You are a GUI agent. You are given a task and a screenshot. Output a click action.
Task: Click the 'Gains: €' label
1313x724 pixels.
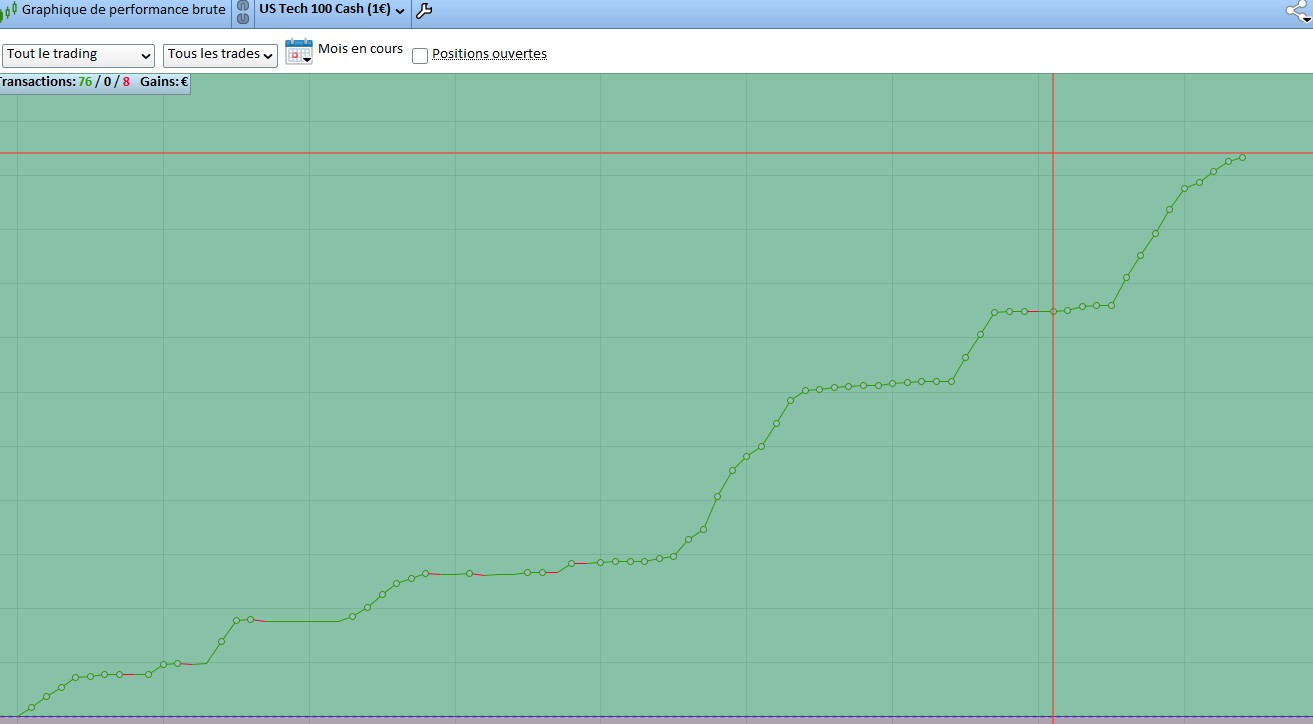(164, 82)
